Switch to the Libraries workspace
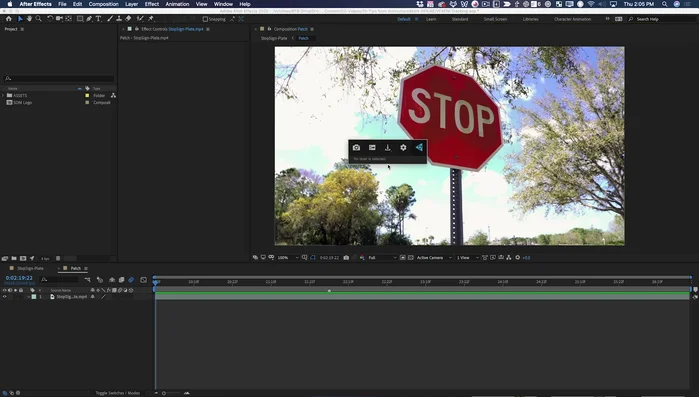Screen dimensions: 699x397 [x=530, y=19]
